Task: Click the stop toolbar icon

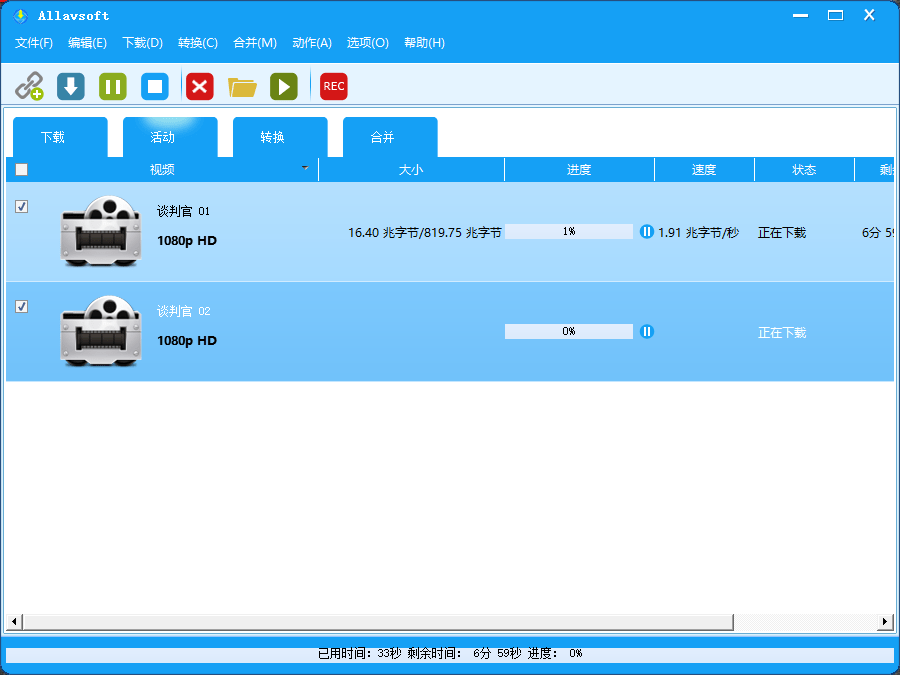Action: 154,86
